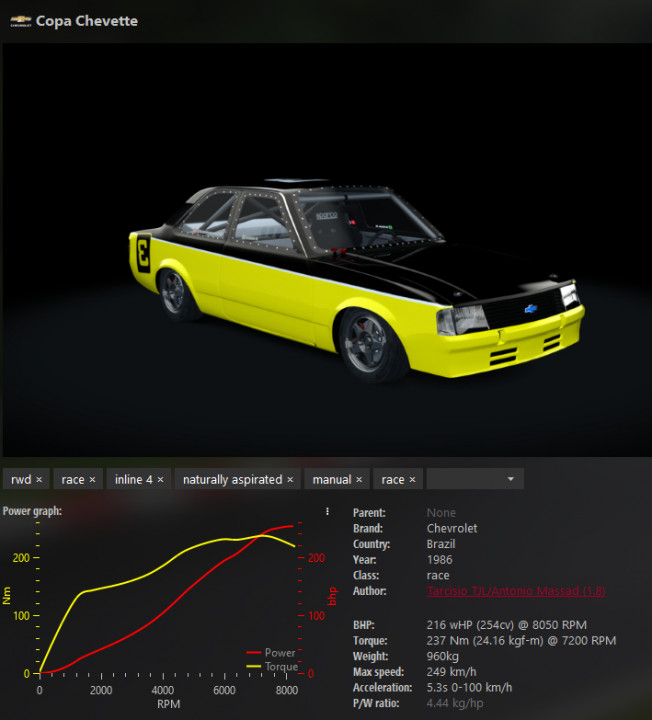Open the author link Tarcisio TJL/Antonio Massad
The image size is (652, 720).
516,591
